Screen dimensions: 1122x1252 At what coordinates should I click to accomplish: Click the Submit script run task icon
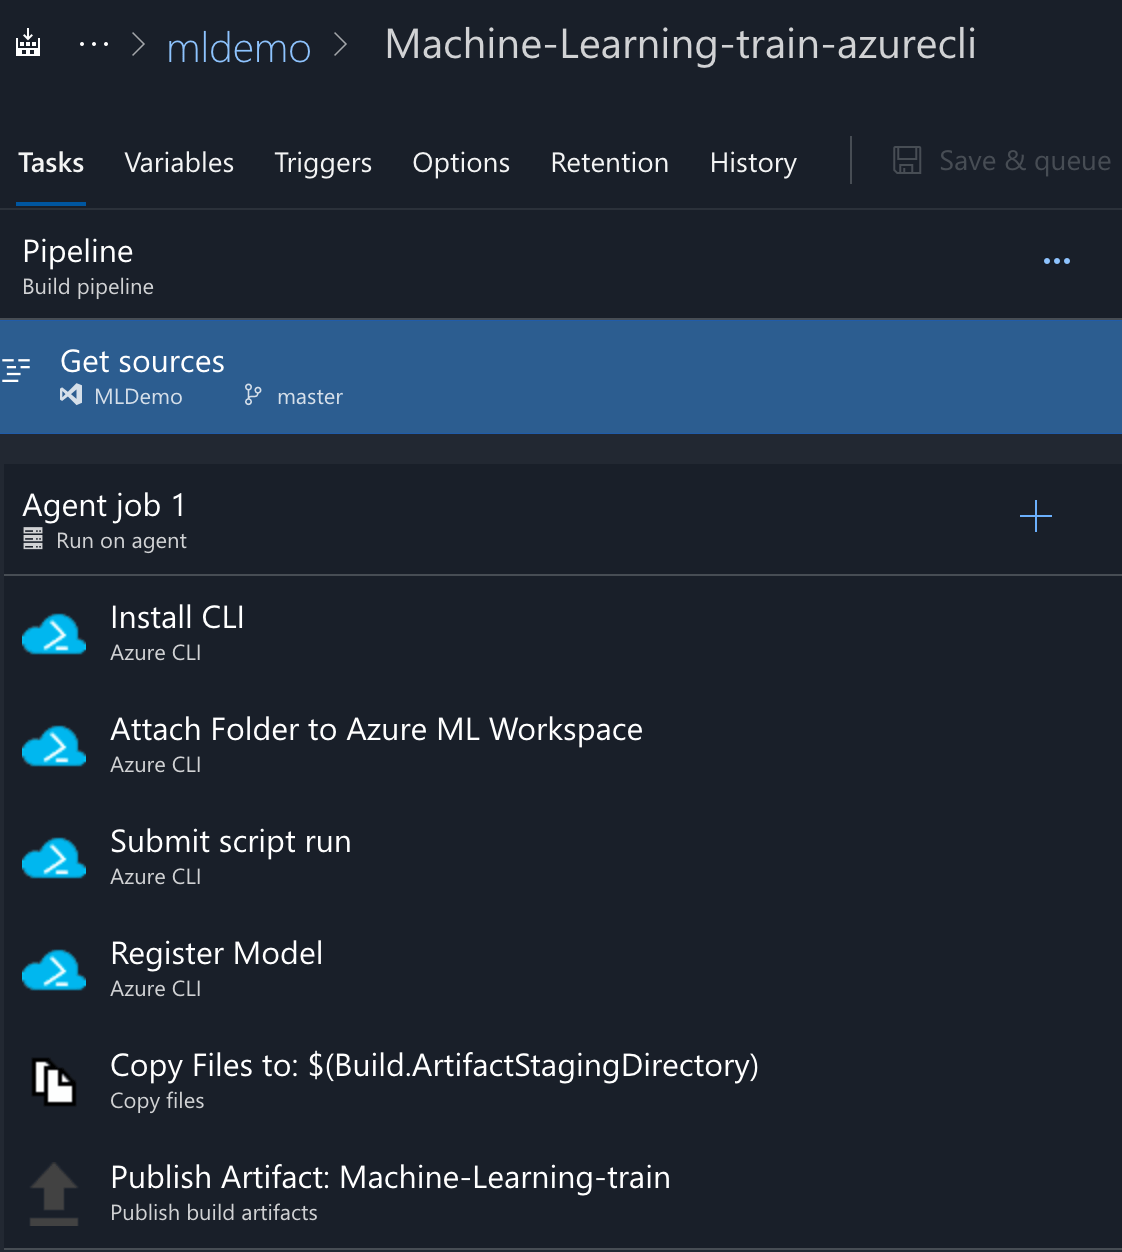(x=54, y=858)
